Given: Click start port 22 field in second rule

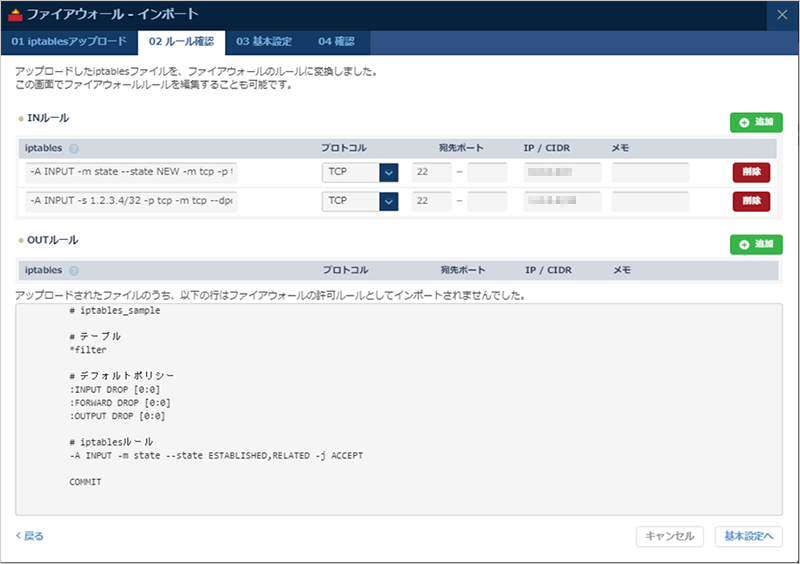Looking at the screenshot, I should coord(432,201).
